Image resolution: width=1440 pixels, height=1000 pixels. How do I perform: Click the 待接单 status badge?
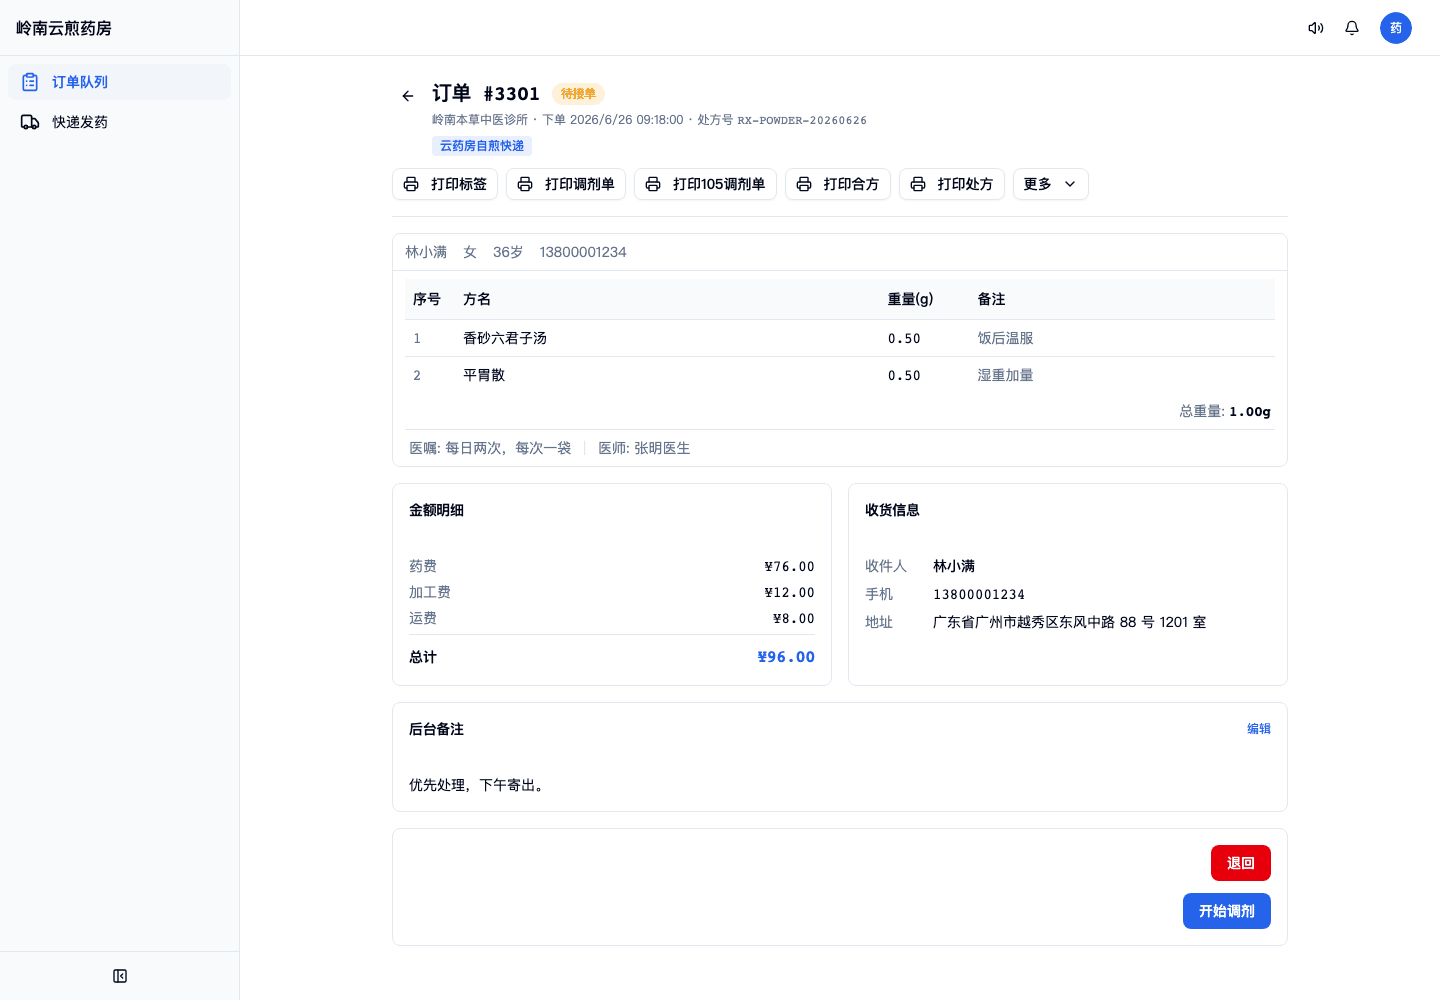(578, 94)
